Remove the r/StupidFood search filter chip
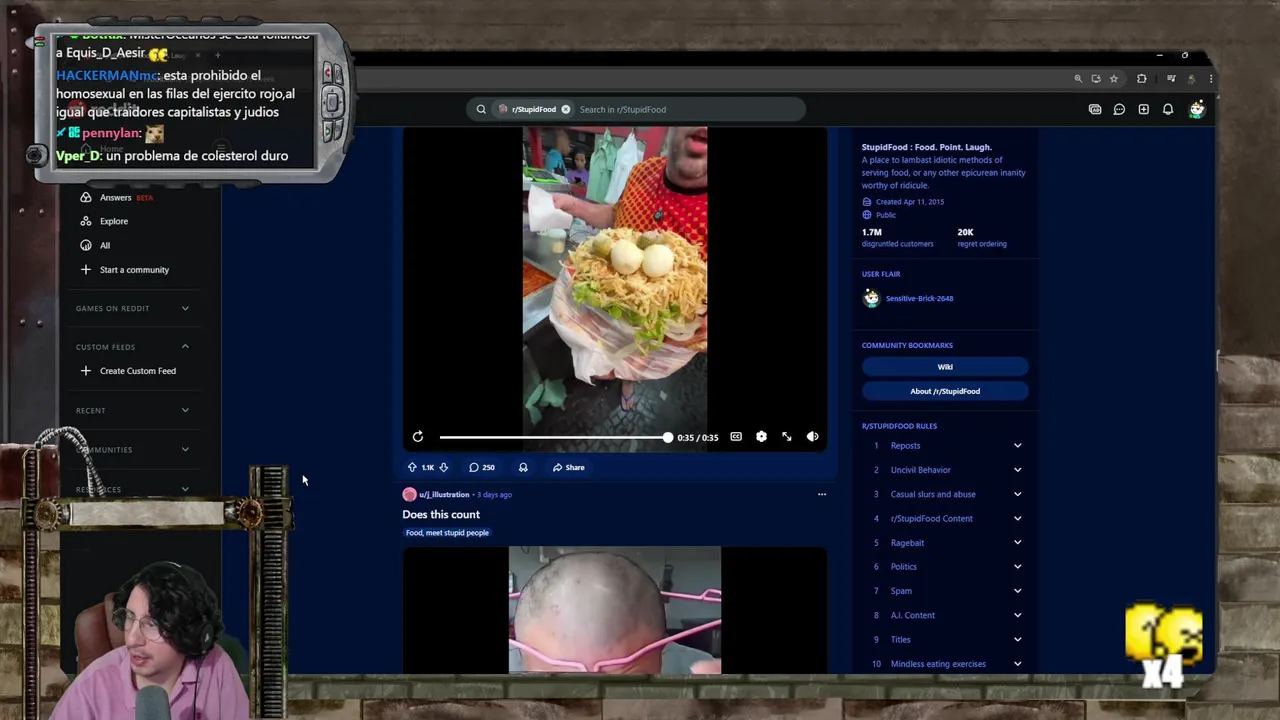Screen dimensions: 1280x720 pyautogui.click(x=566, y=109)
